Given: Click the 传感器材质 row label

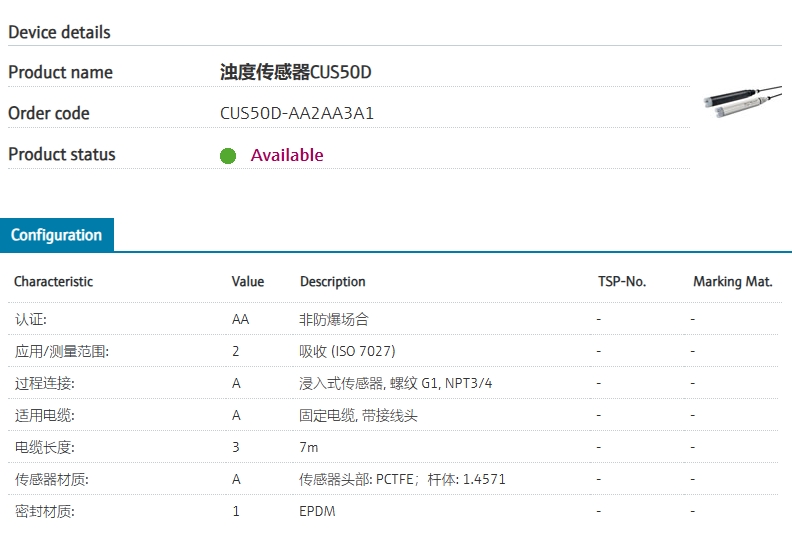Looking at the screenshot, I should tap(52, 480).
